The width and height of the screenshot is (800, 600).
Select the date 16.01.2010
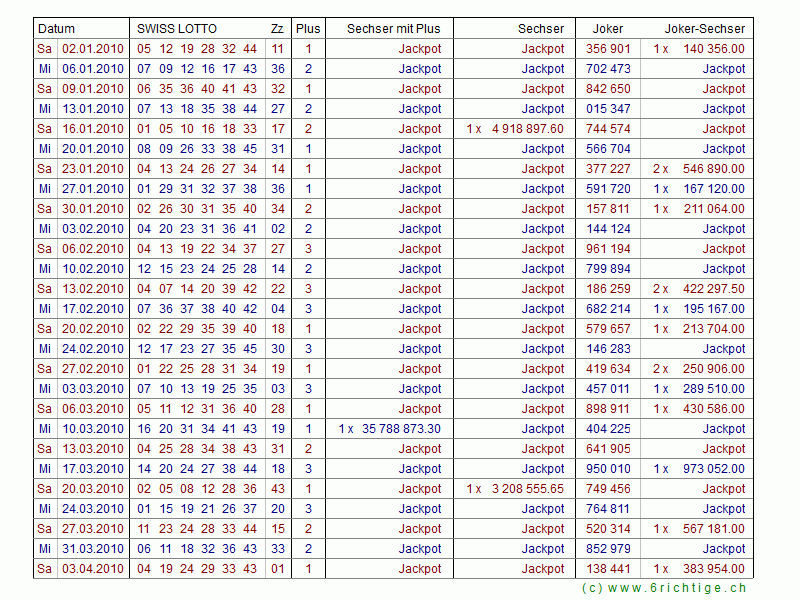93,129
